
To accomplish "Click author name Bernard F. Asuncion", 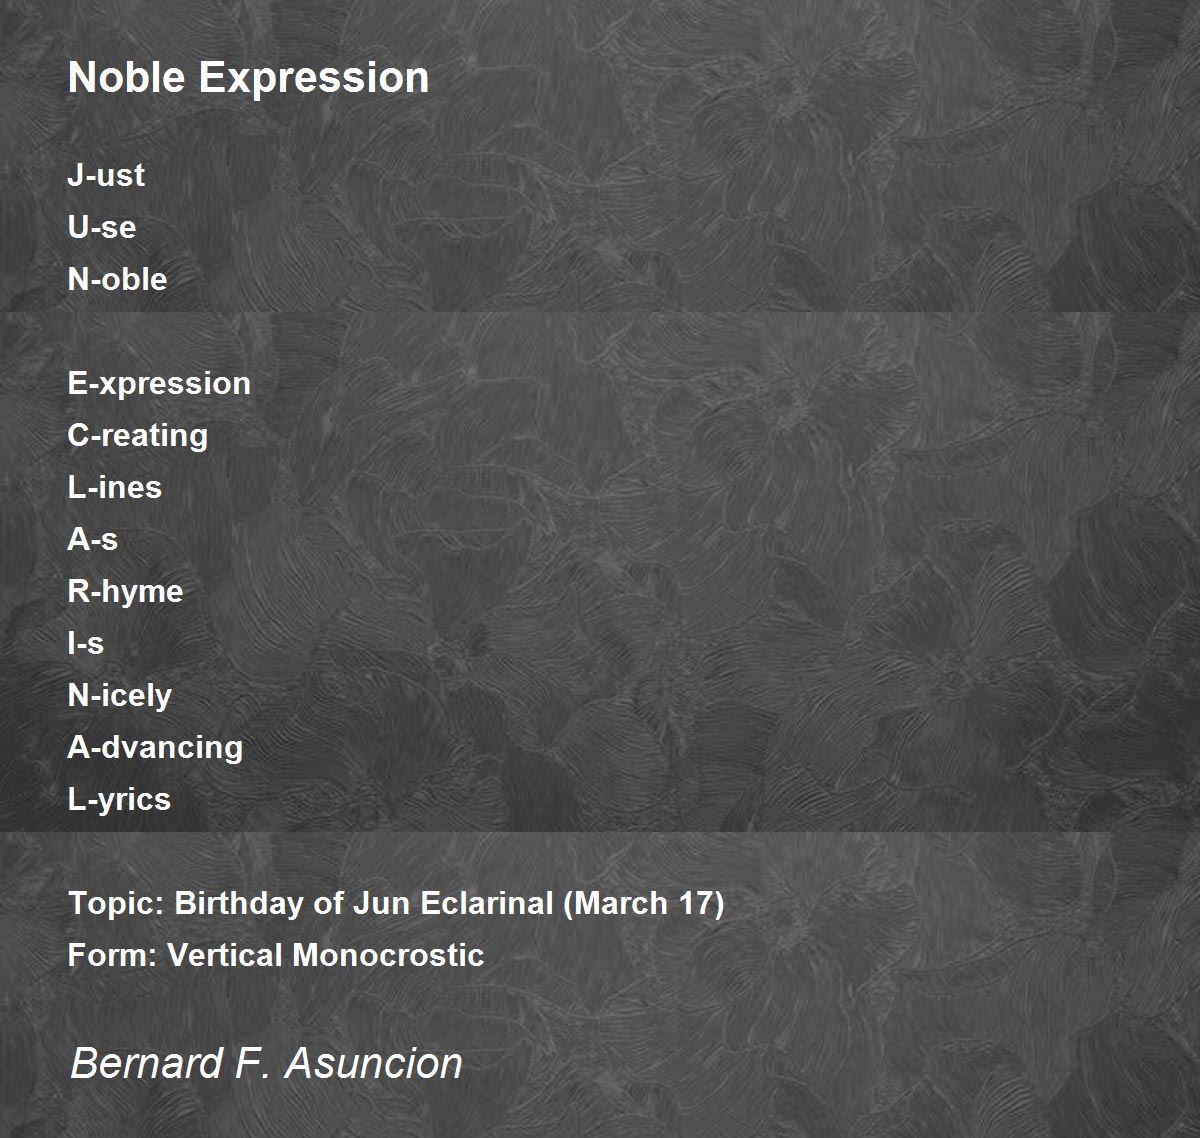I will tap(266, 1062).
